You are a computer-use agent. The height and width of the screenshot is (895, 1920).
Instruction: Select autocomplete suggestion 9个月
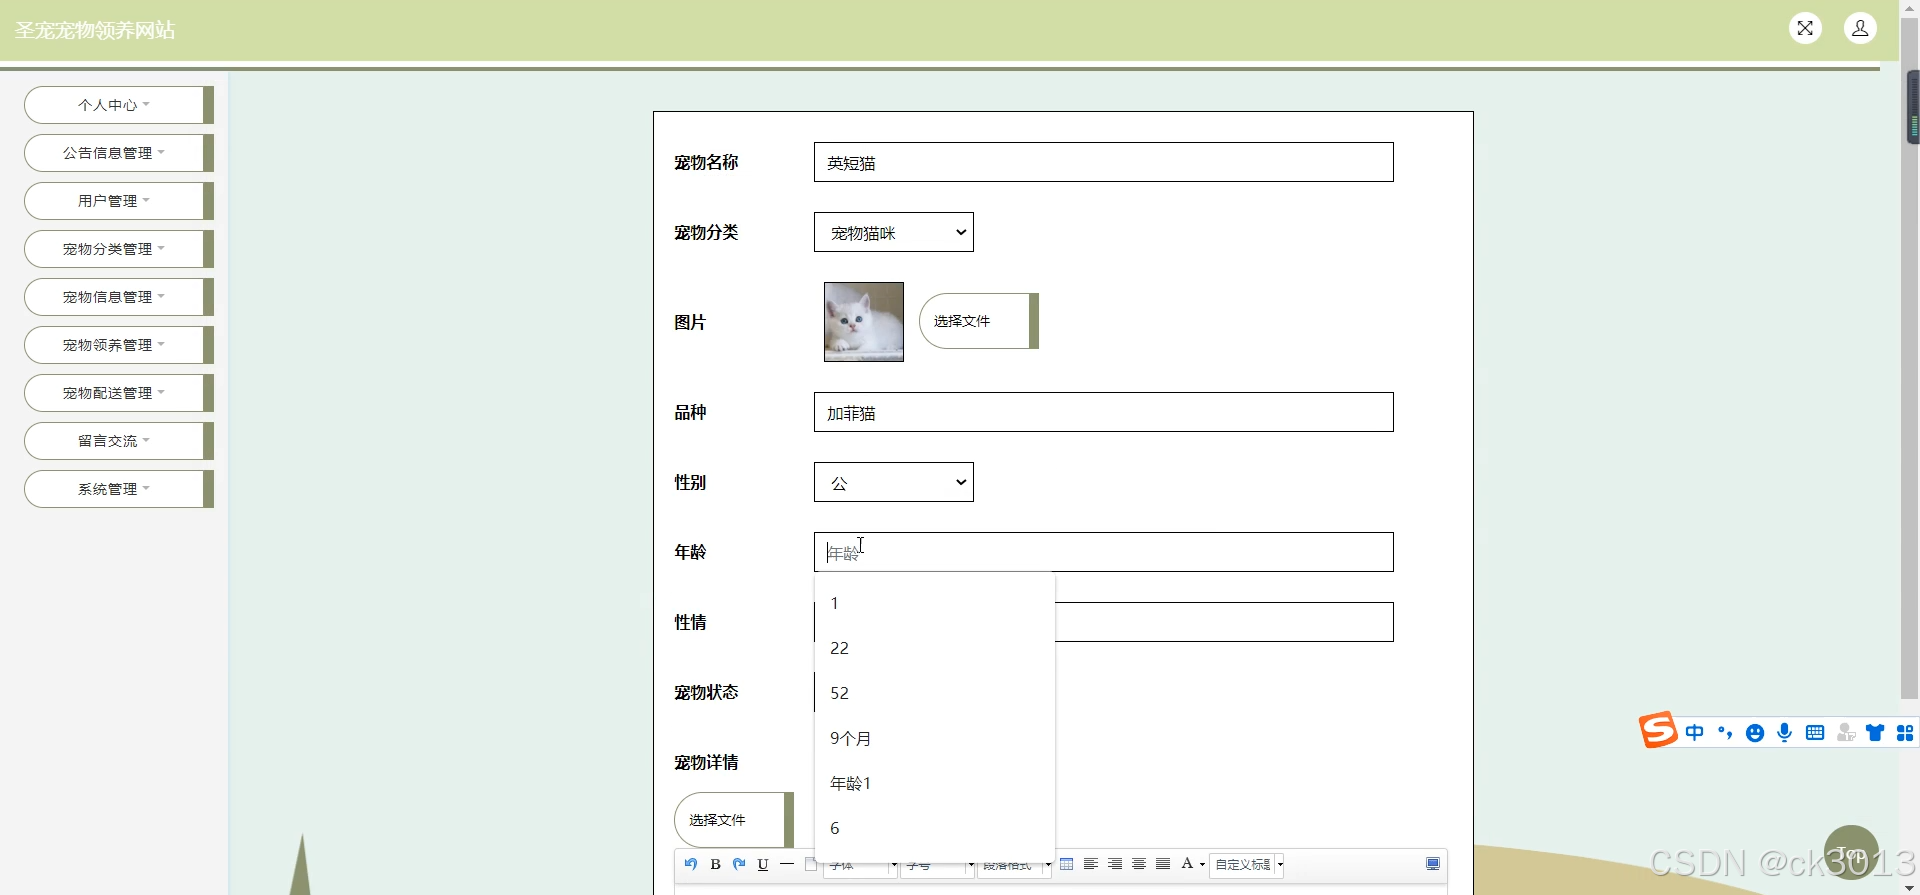(935, 738)
